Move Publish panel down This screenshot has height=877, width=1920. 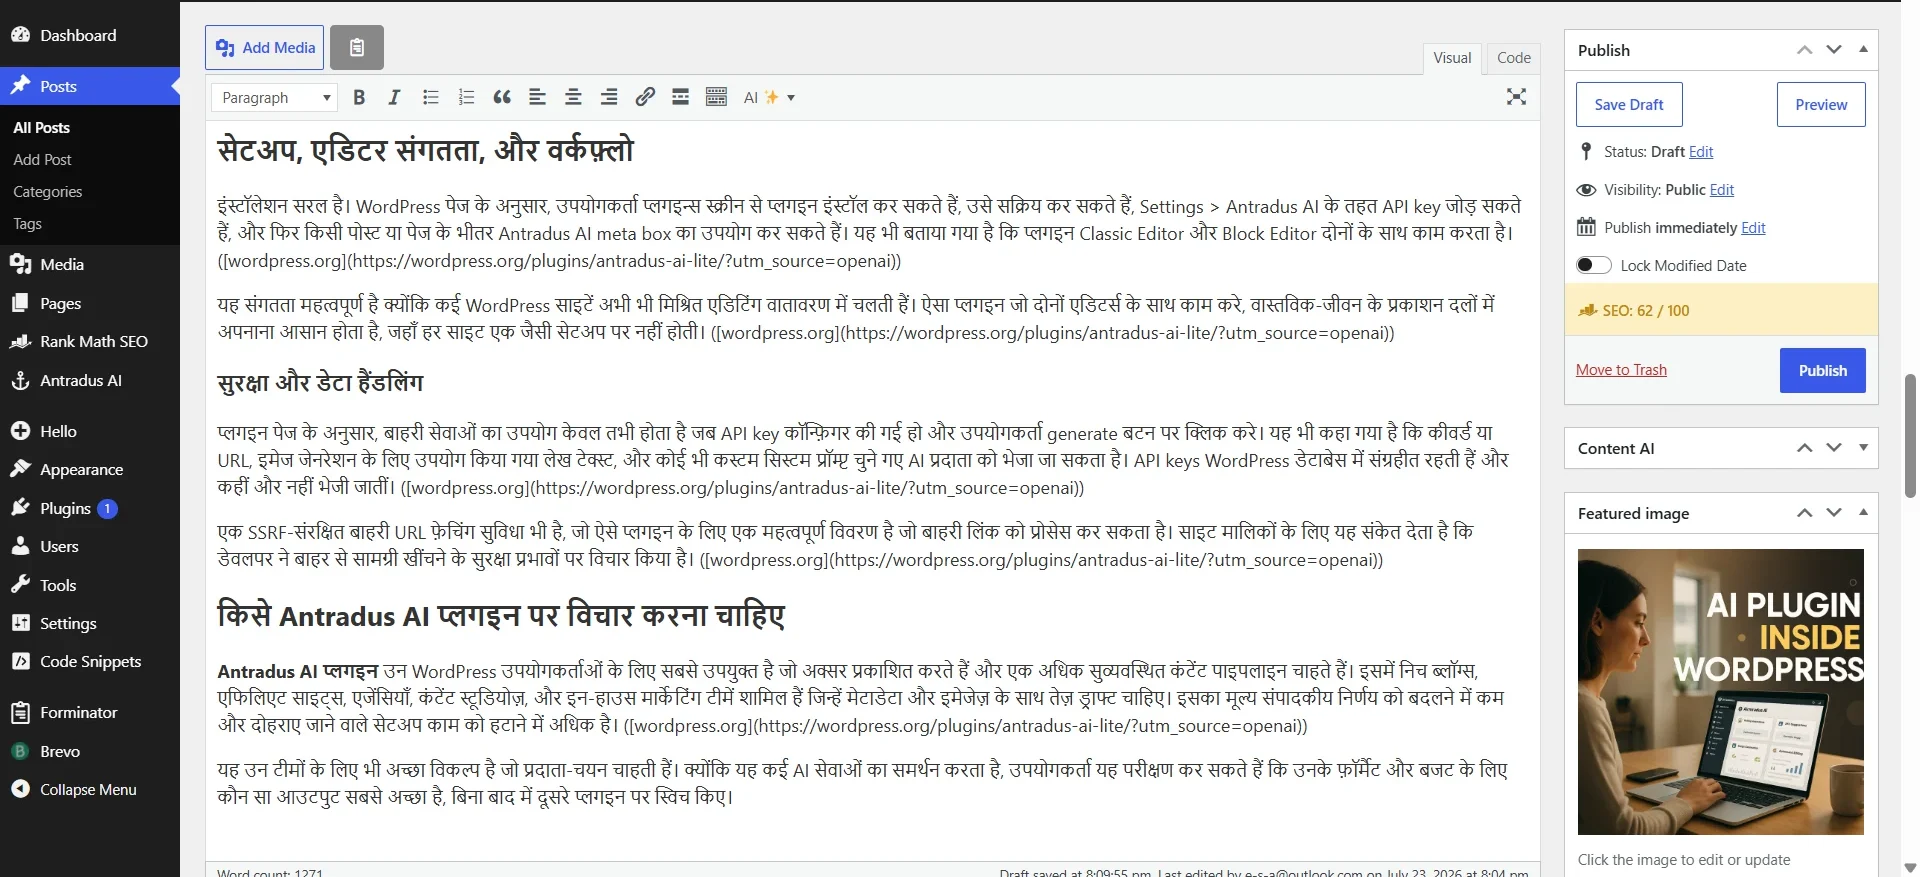1834,50
